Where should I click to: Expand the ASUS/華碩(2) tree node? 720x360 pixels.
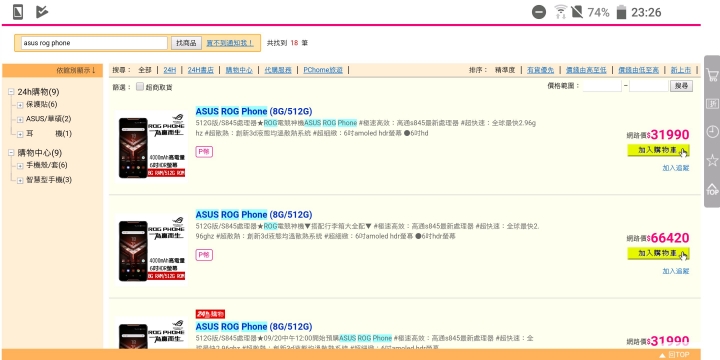click(x=20, y=120)
